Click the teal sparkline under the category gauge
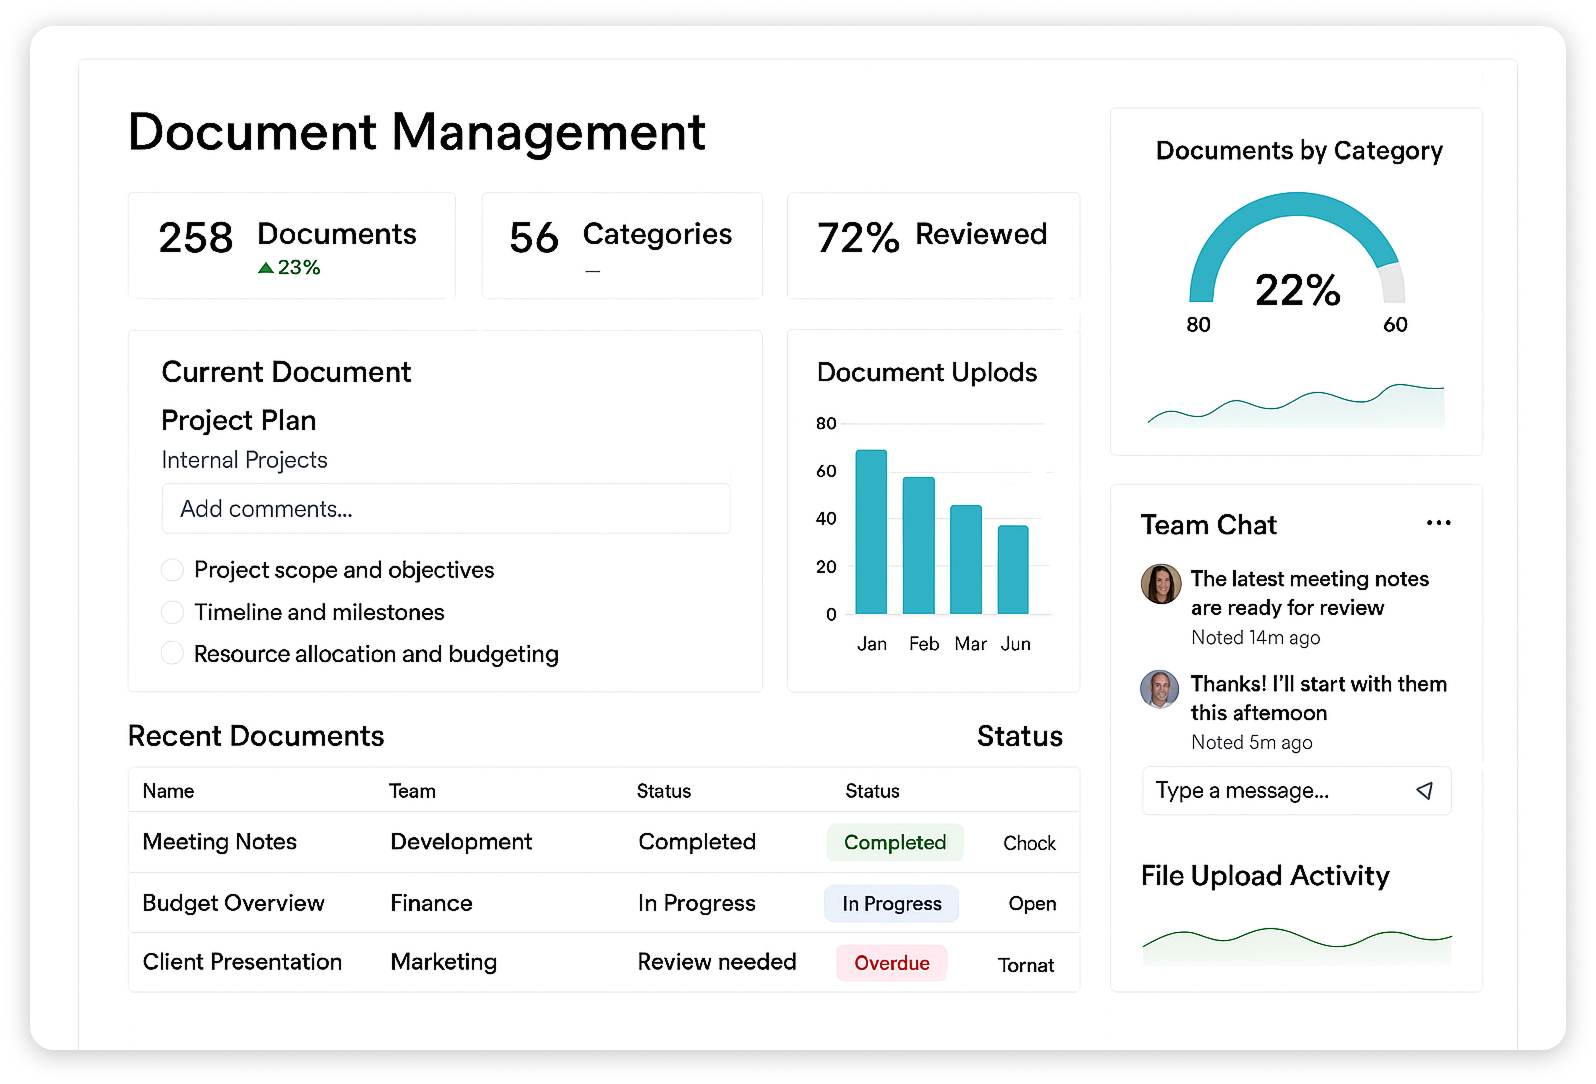This screenshot has height=1084, width=1596. pyautogui.click(x=1296, y=406)
